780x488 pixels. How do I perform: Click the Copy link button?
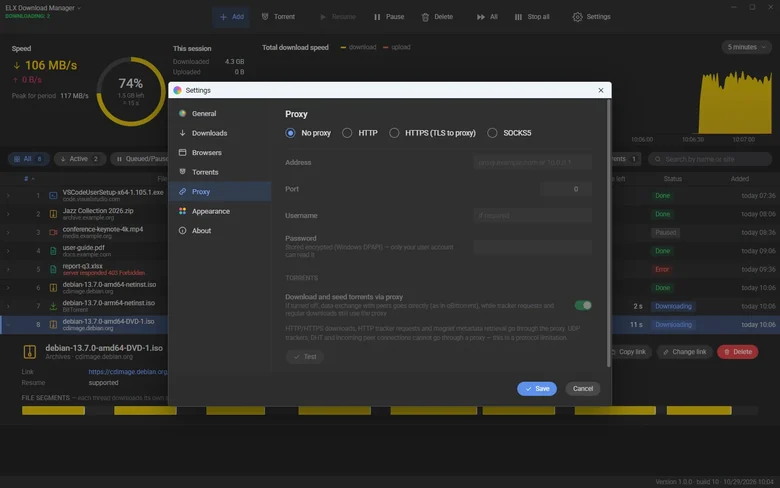click(629, 352)
